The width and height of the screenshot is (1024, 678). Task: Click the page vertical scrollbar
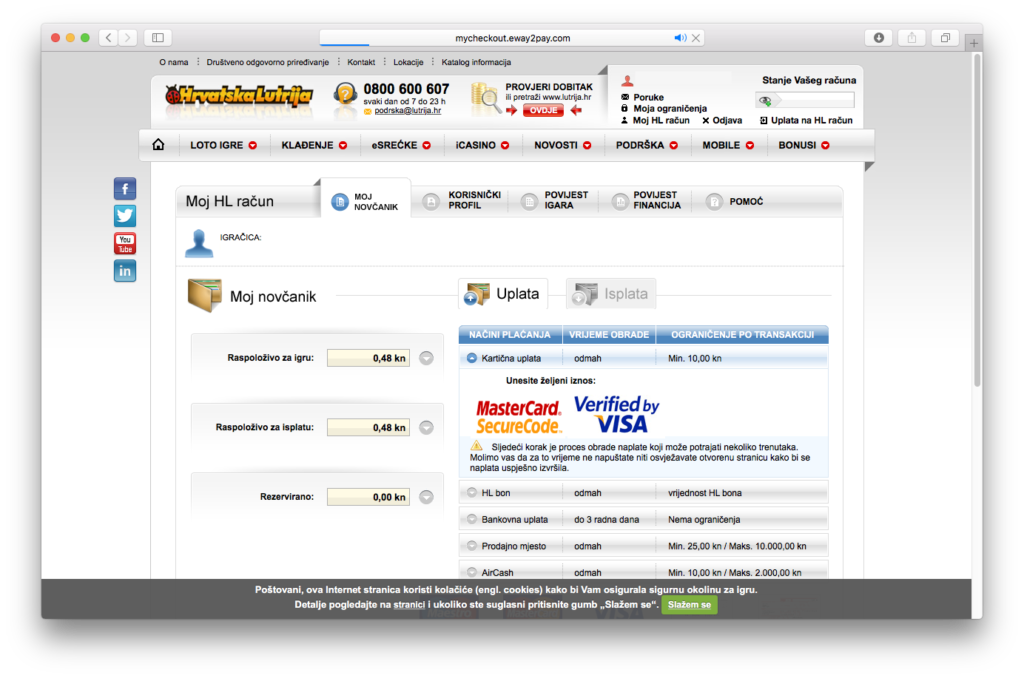[x=977, y=250]
